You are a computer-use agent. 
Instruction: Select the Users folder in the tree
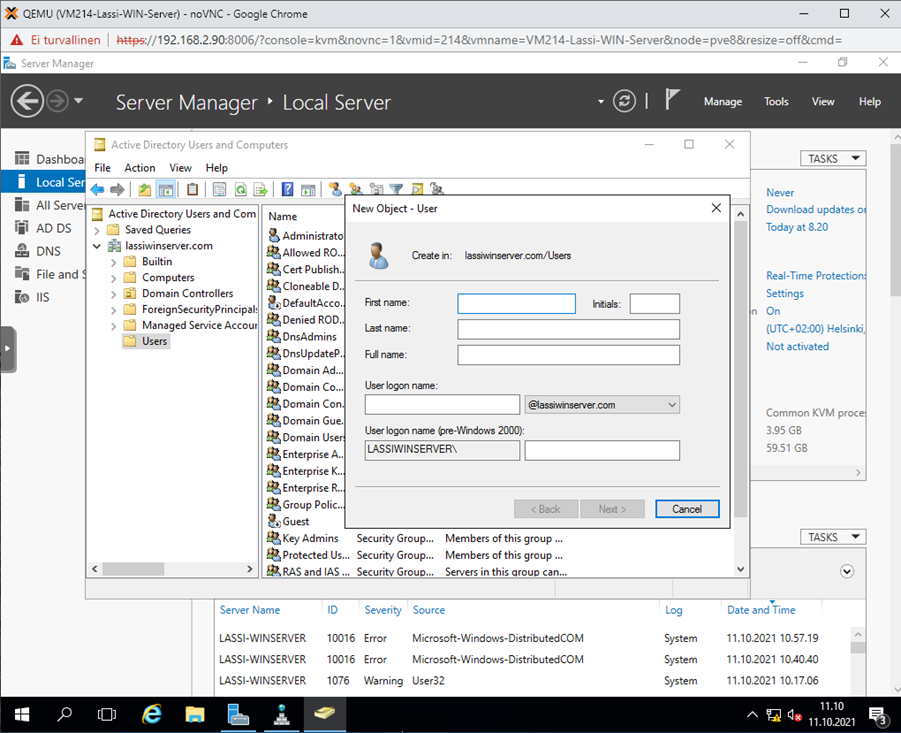146,341
